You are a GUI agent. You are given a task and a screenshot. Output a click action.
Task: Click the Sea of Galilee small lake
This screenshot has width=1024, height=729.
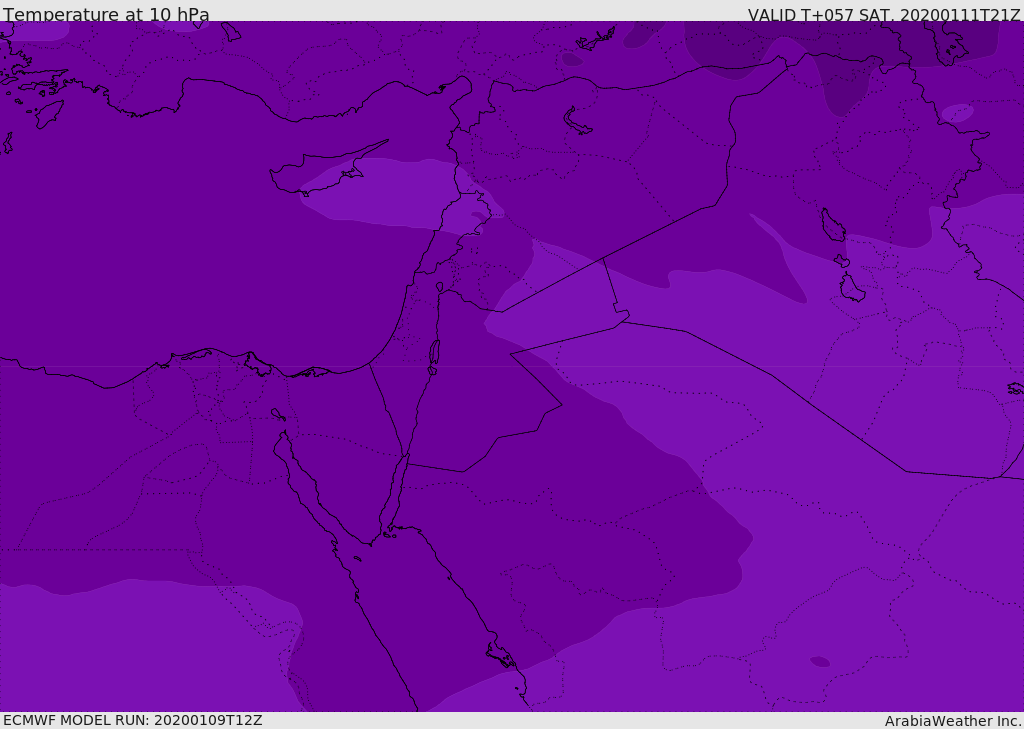(x=440, y=287)
